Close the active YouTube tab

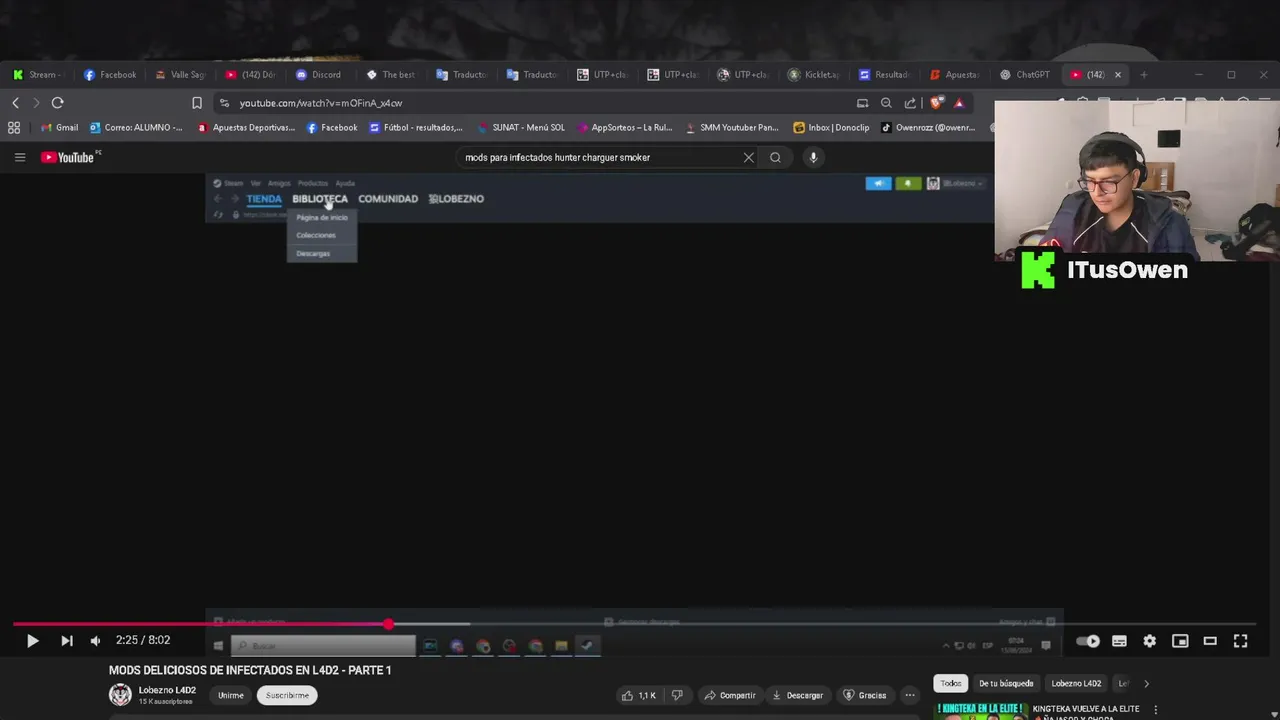pos(1118,75)
